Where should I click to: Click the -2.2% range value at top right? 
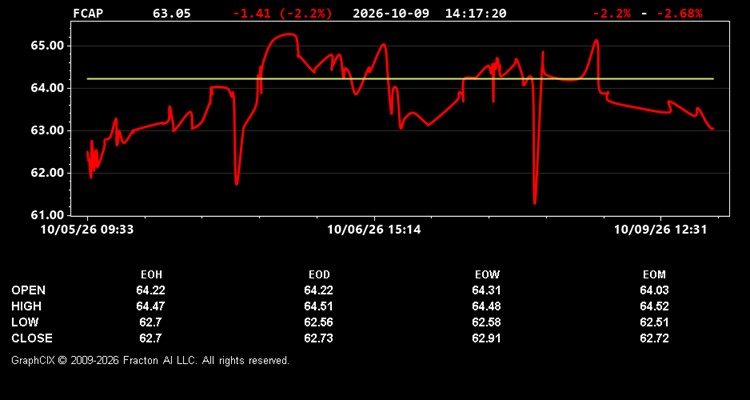pyautogui.click(x=611, y=13)
